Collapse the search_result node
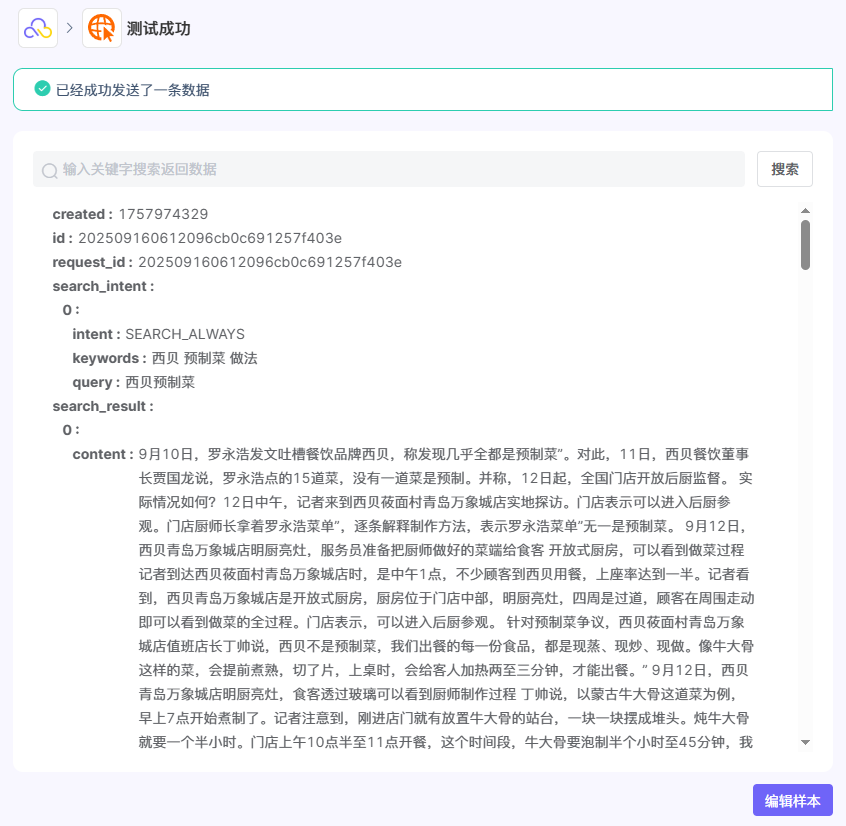The width and height of the screenshot is (846, 826). [x=103, y=406]
